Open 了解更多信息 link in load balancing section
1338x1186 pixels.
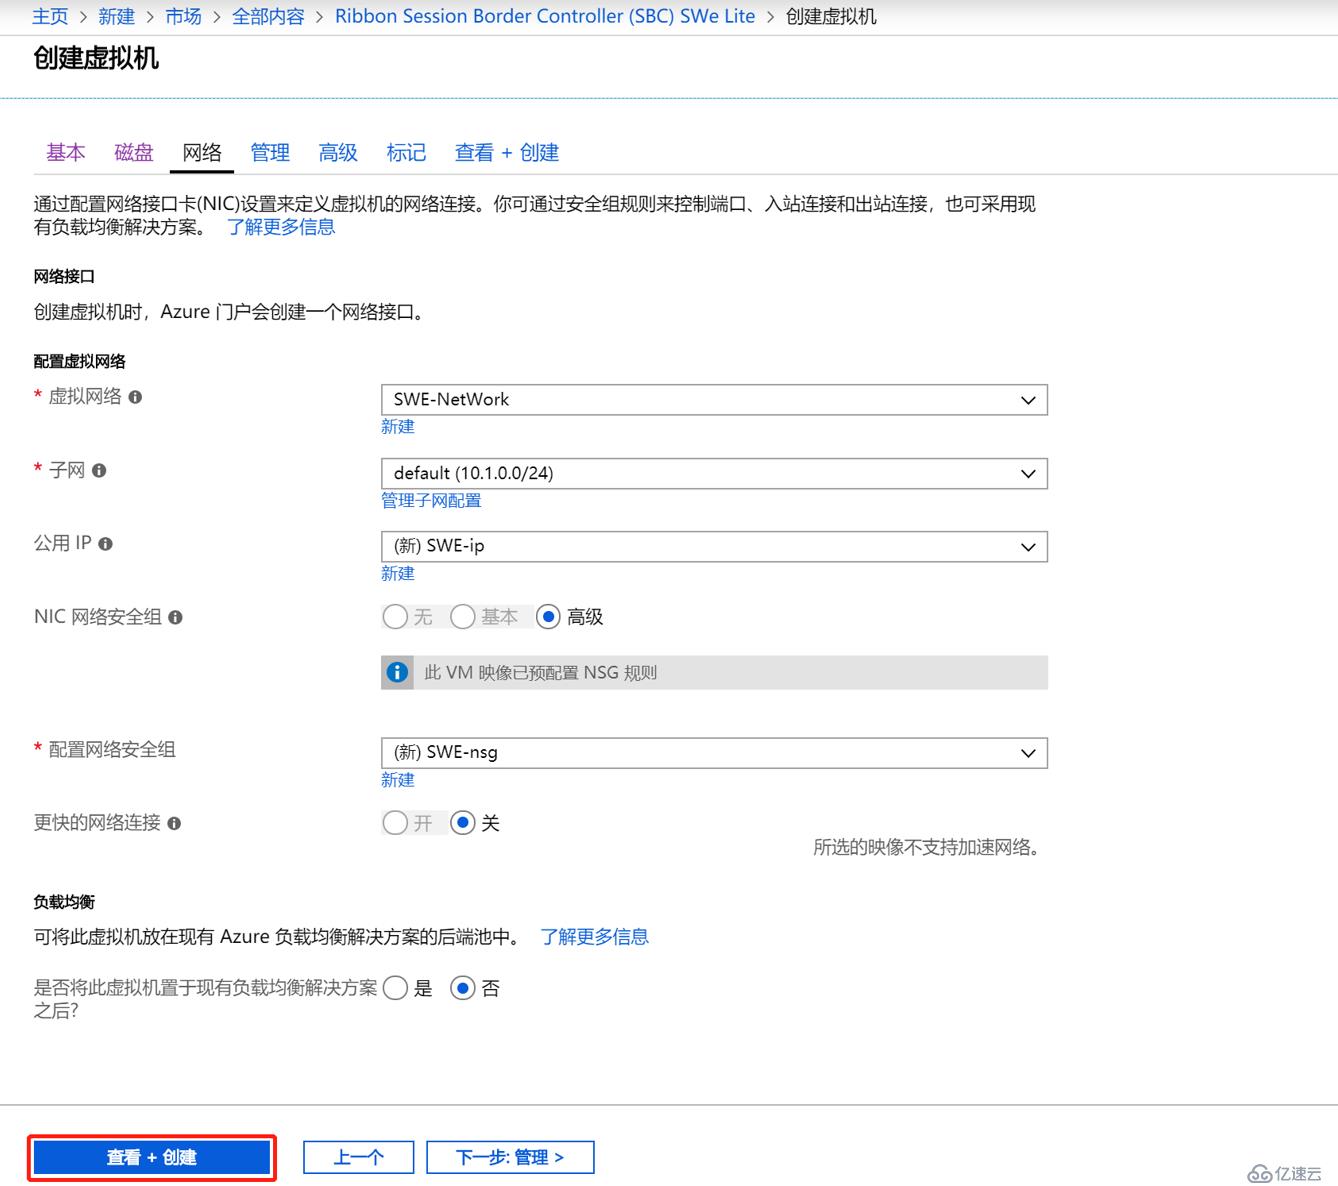point(595,937)
